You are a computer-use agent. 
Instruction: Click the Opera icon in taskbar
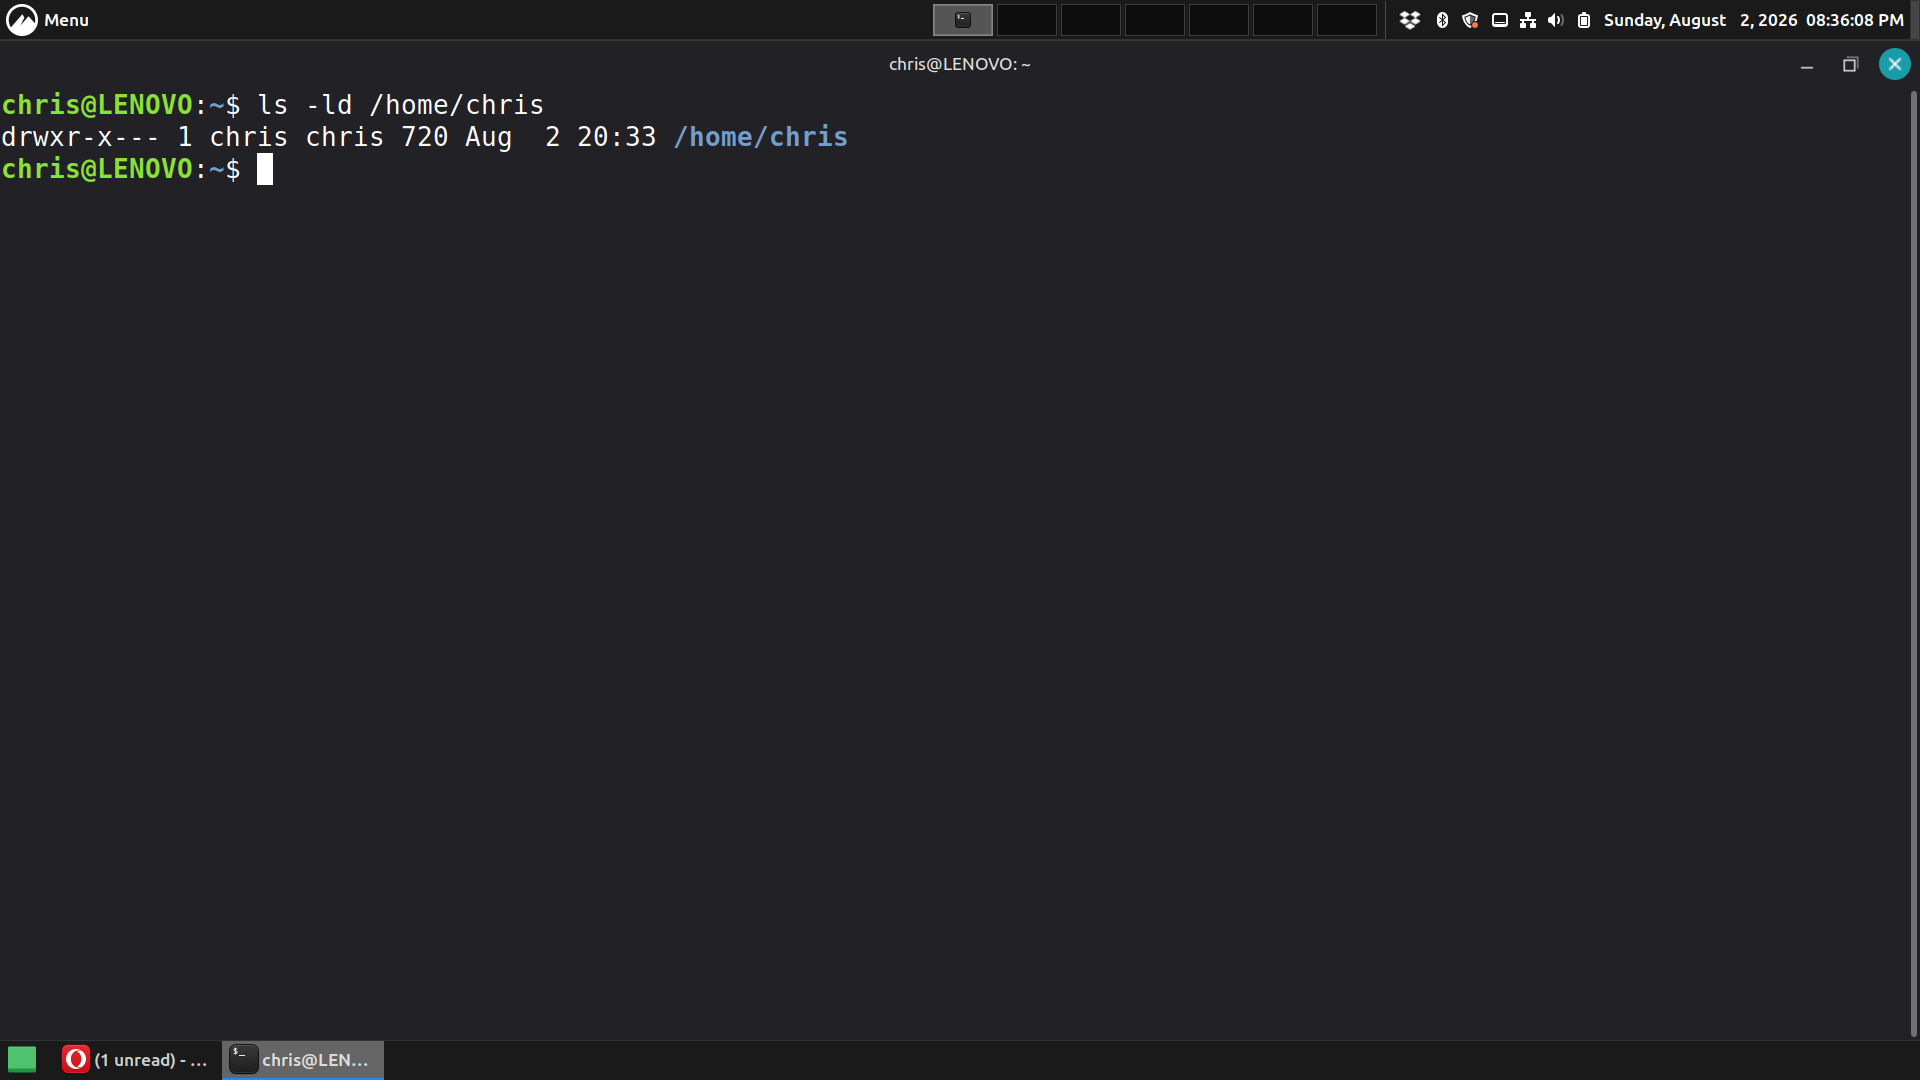(76, 1059)
